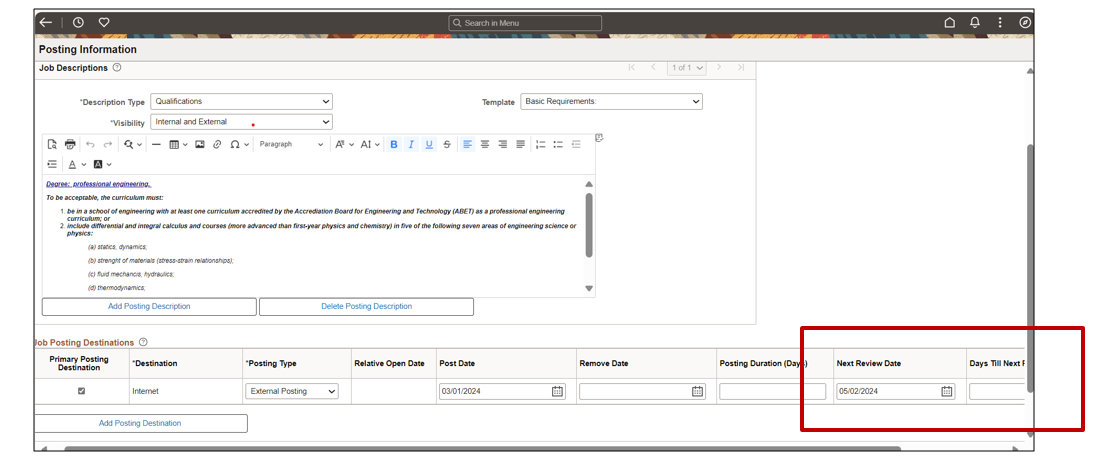Insert a horizontal line

point(156,144)
